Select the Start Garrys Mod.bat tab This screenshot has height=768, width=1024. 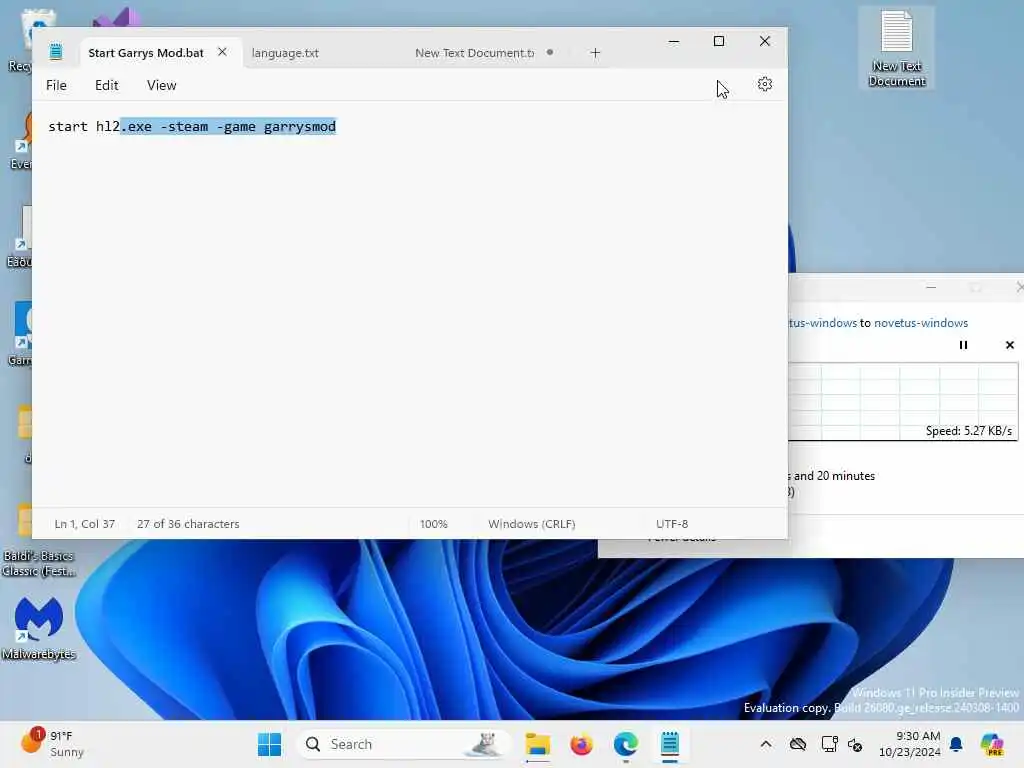(146, 53)
